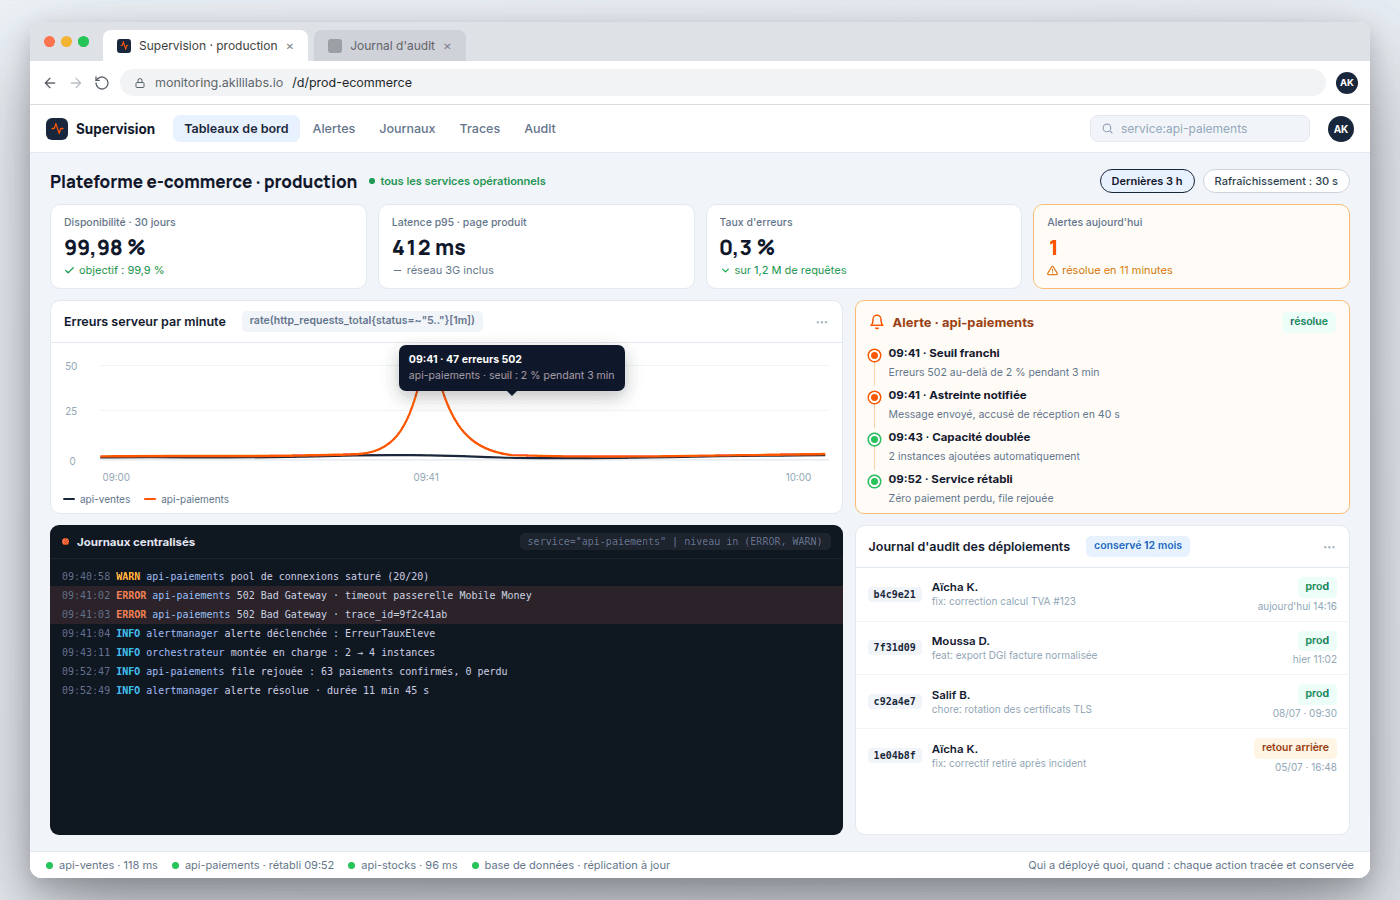Image resolution: width=1400 pixels, height=900 pixels.
Task: Open the Traces navigation tab
Action: [480, 128]
